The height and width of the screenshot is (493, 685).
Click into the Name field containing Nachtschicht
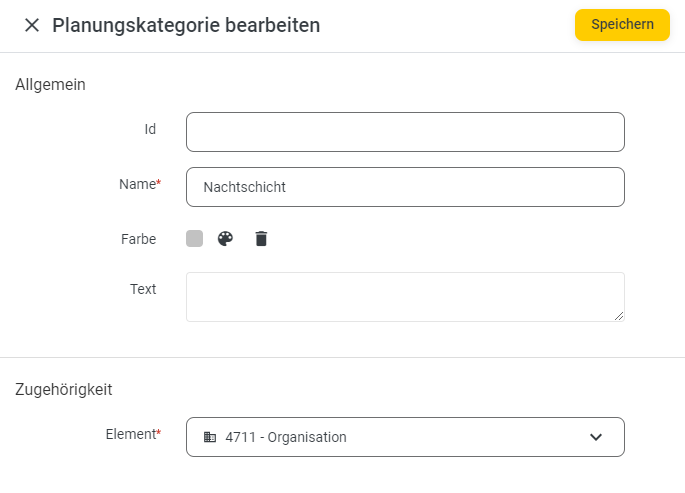[x=405, y=187]
